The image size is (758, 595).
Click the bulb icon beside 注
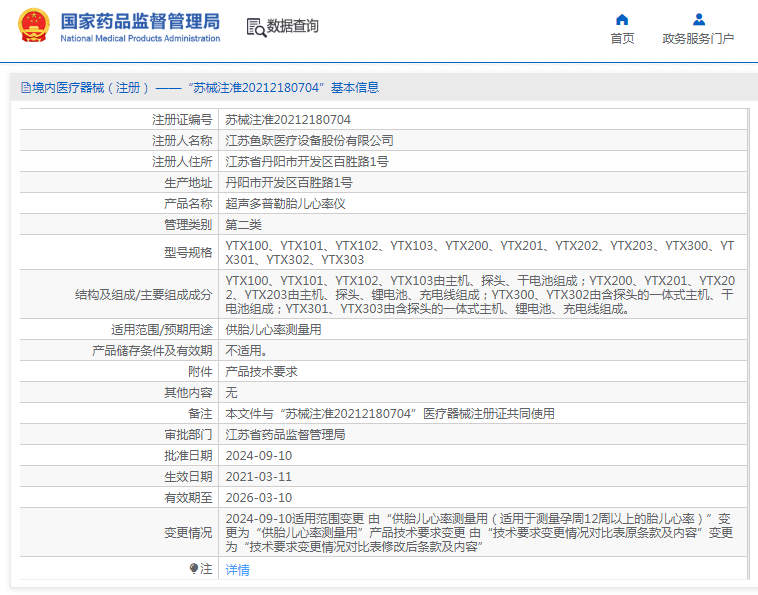[x=194, y=568]
